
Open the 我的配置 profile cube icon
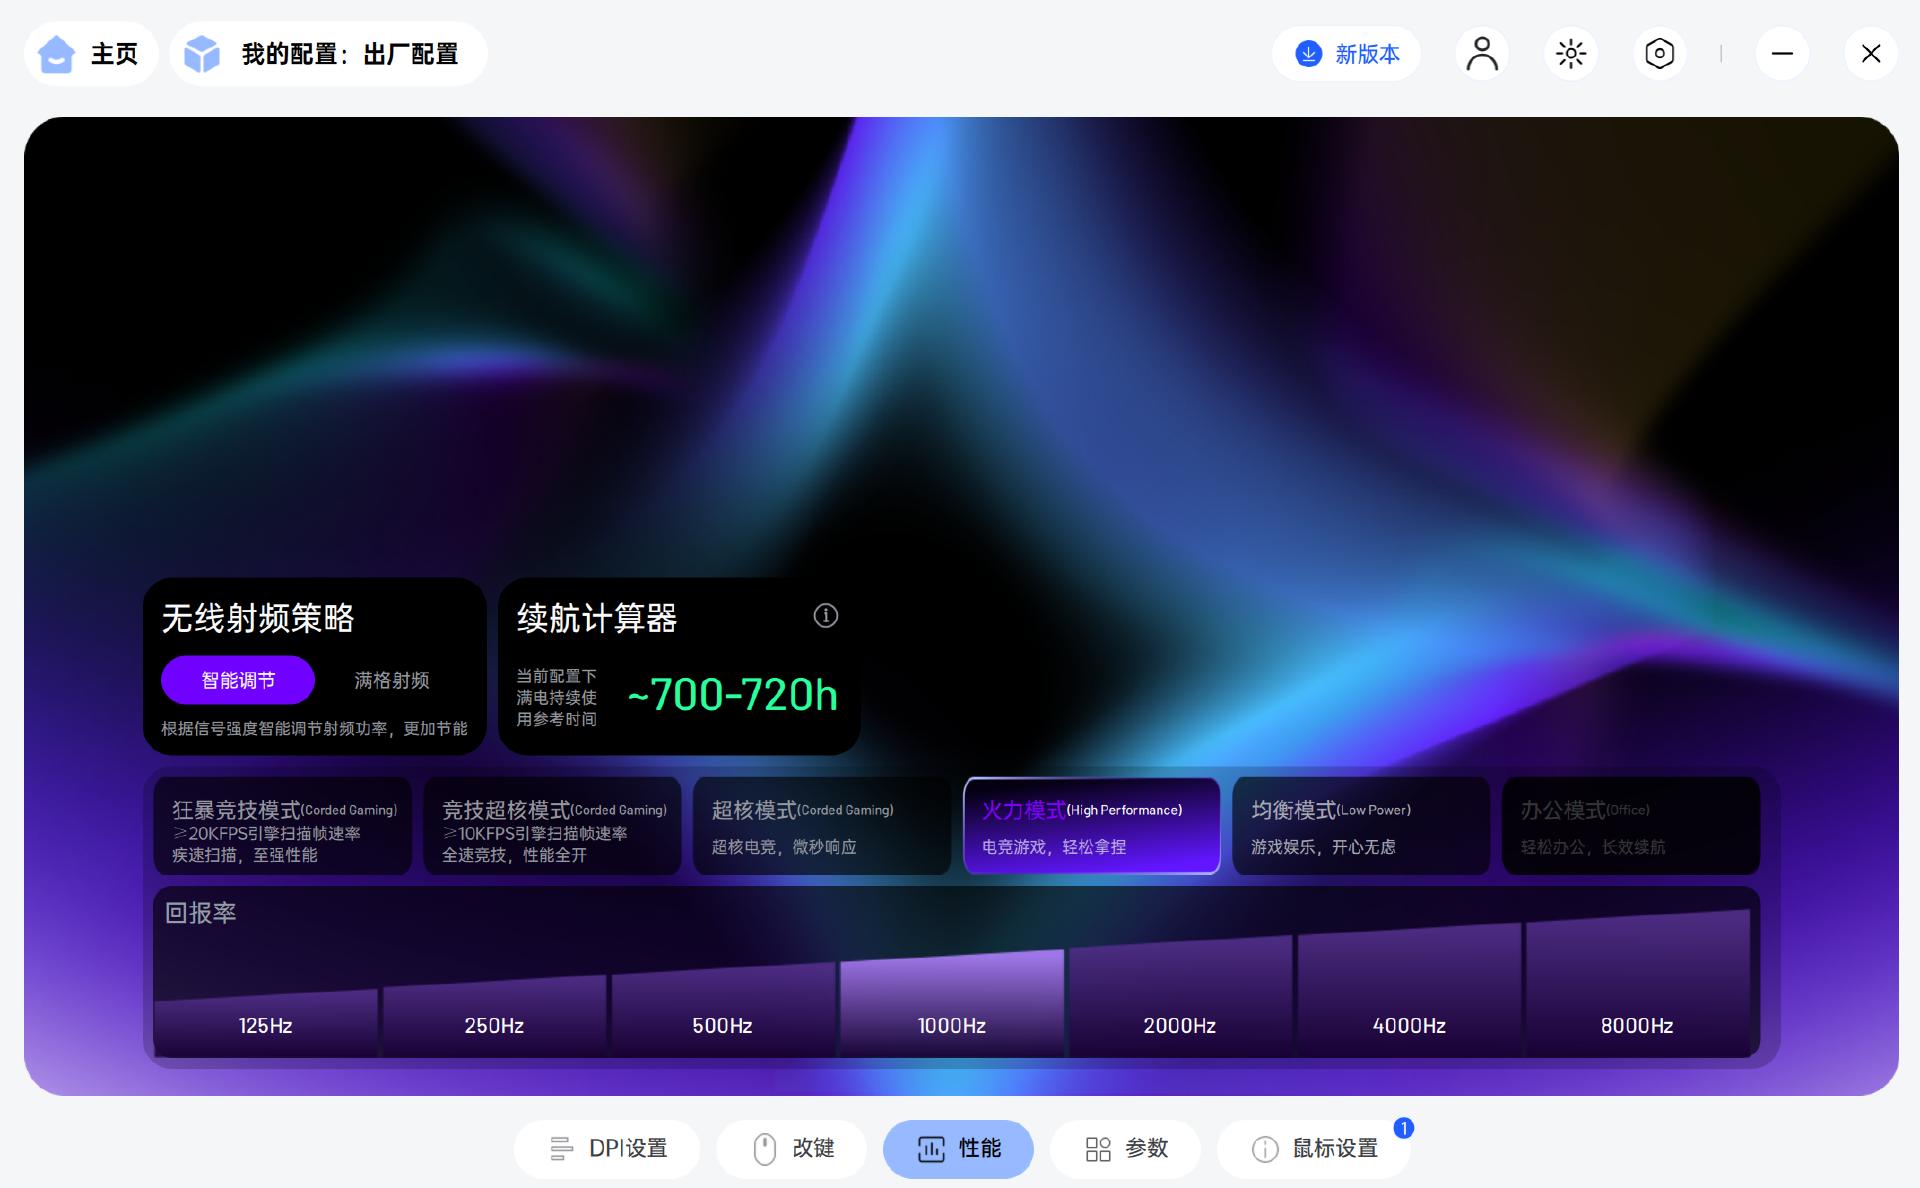coord(202,54)
